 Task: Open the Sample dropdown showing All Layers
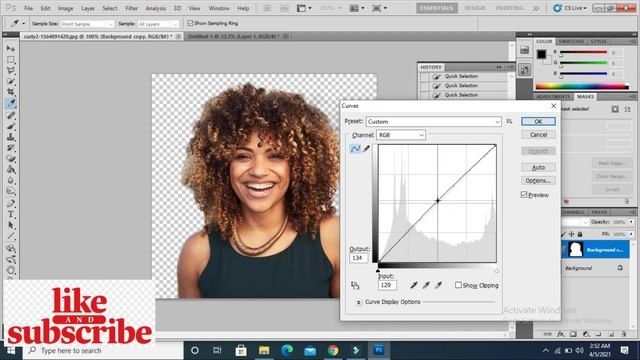pyautogui.click(x=158, y=24)
